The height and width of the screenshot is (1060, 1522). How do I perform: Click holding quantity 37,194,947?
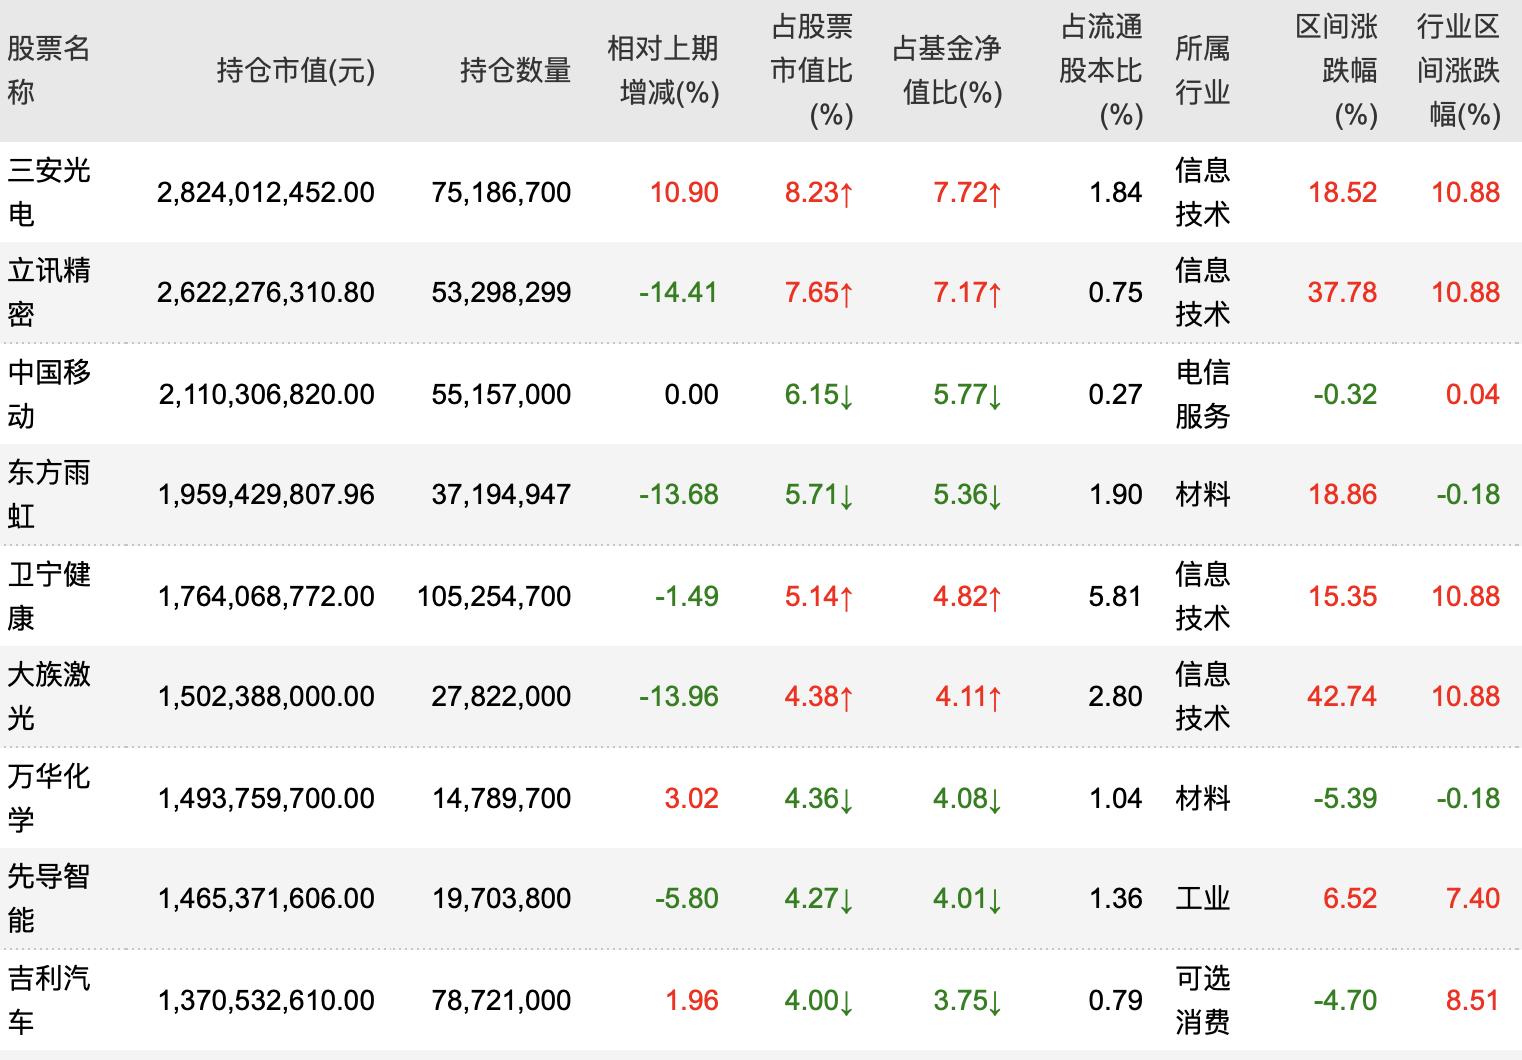pos(501,494)
